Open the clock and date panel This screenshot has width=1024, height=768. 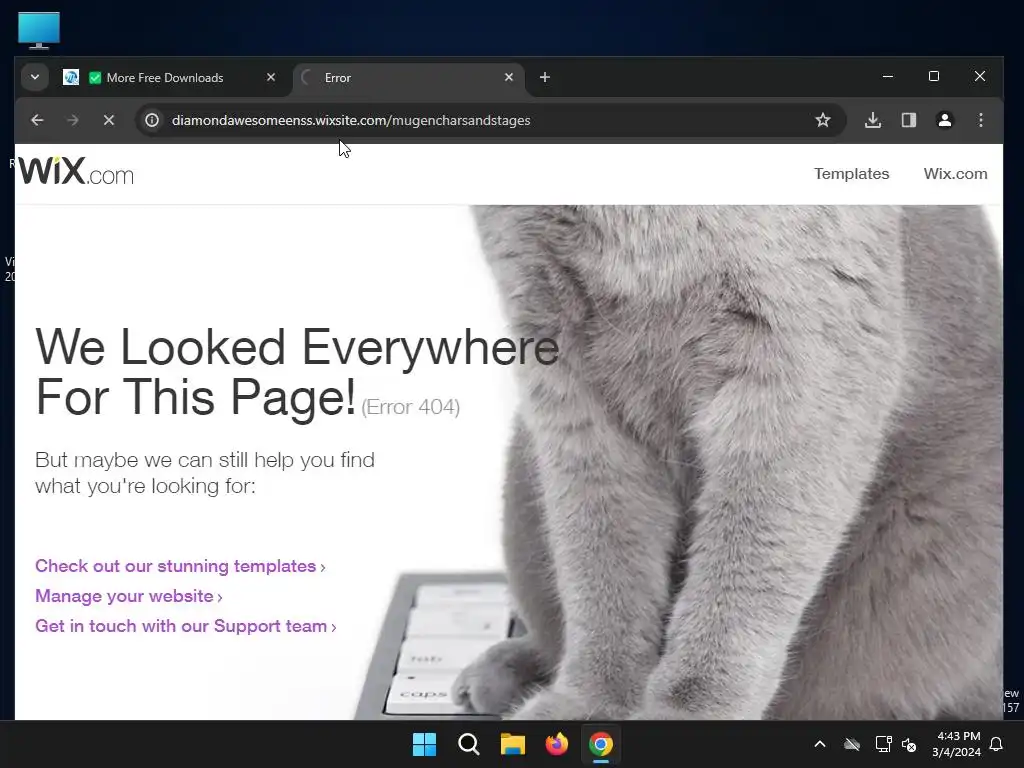[957, 744]
